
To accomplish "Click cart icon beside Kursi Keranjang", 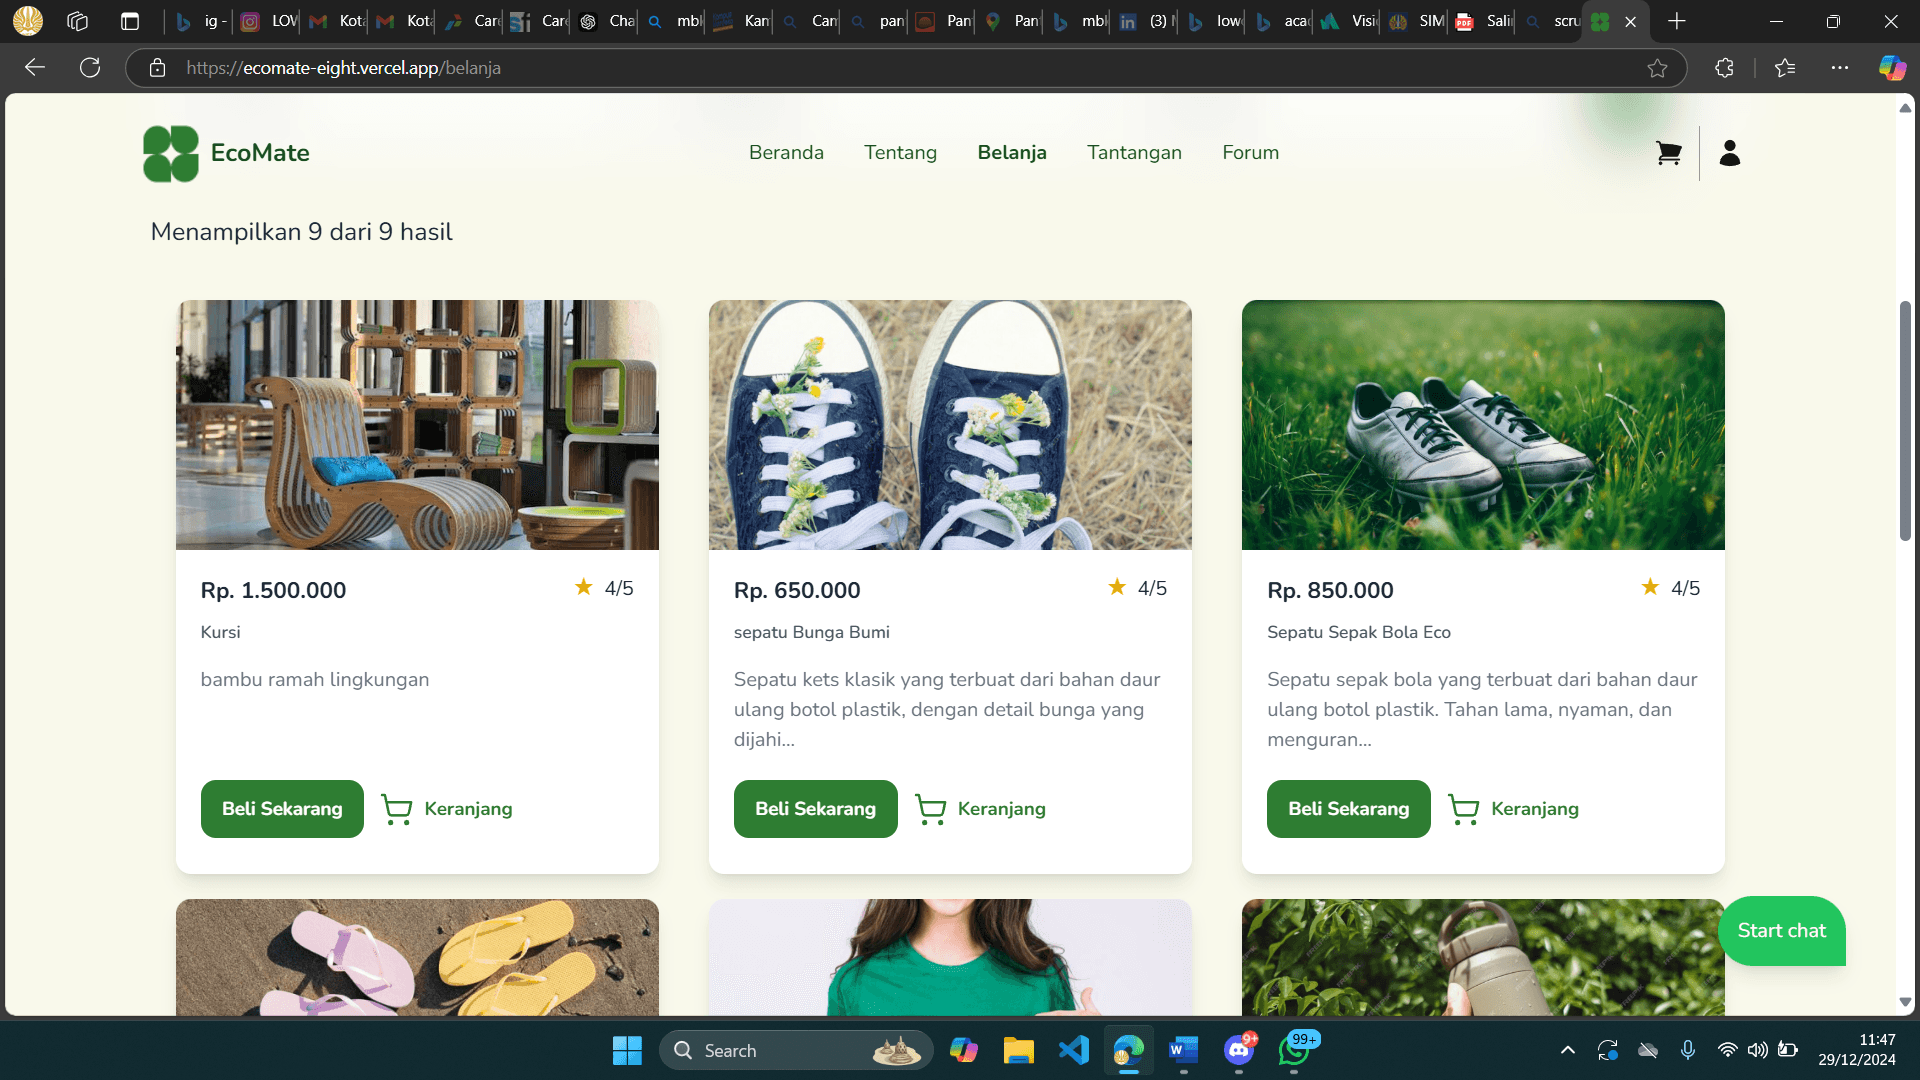I will pos(397,809).
